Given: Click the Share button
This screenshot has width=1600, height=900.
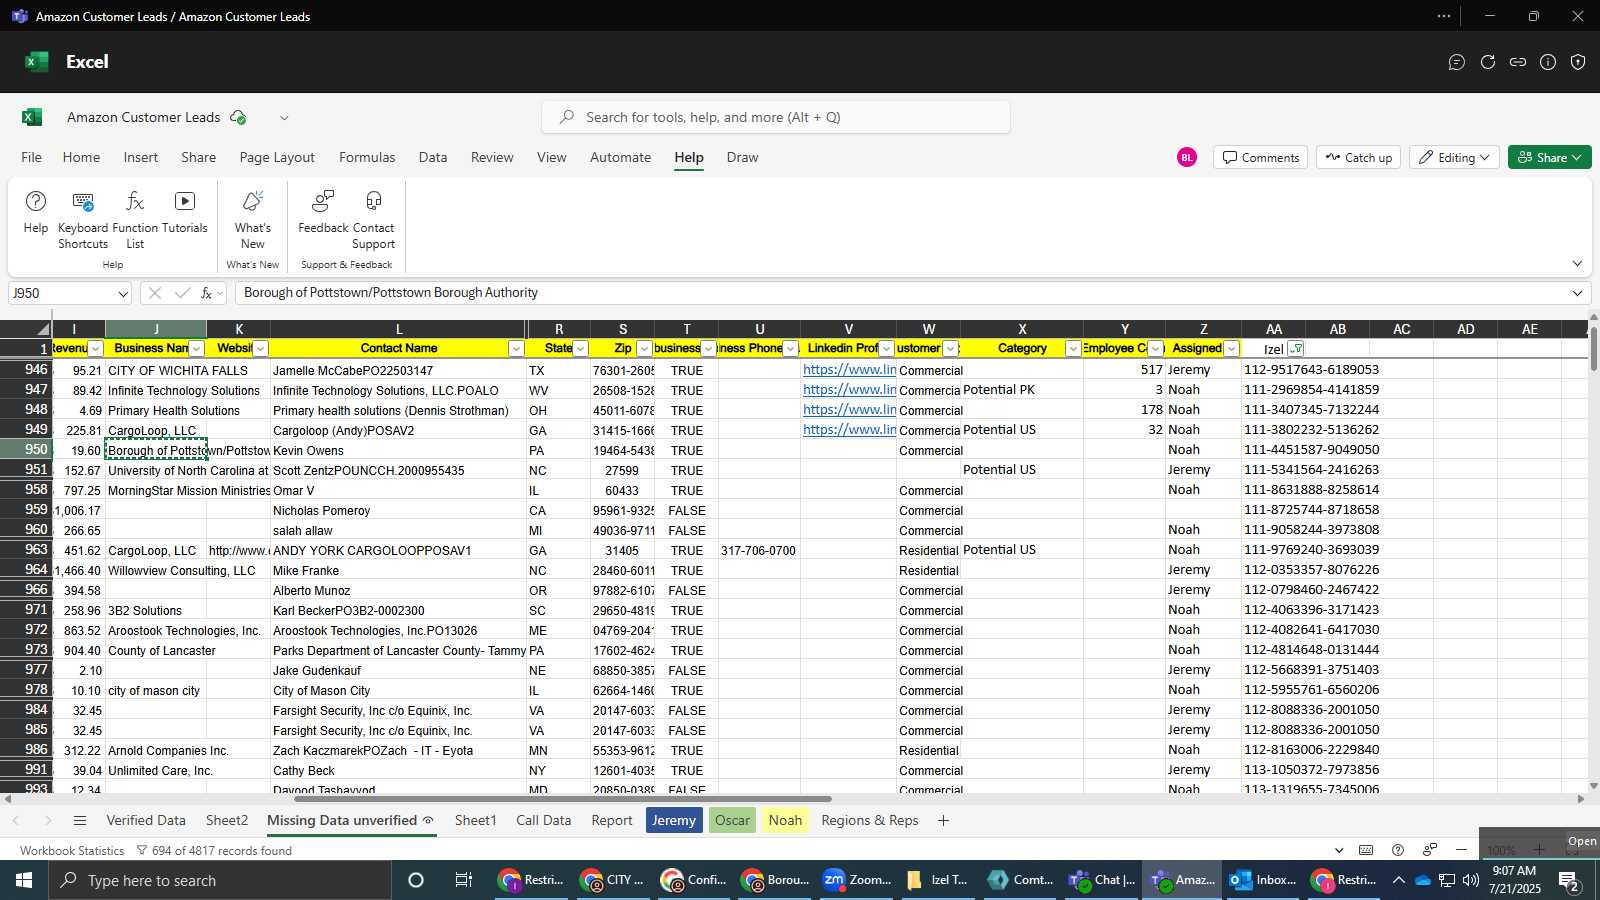Looking at the screenshot, I should point(1550,157).
